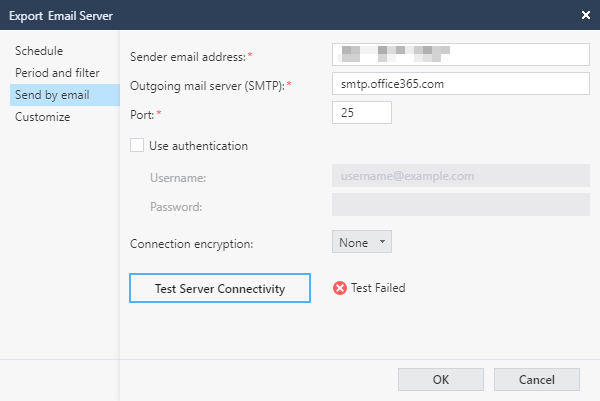
Task: Select the Port number field
Action: point(361,113)
